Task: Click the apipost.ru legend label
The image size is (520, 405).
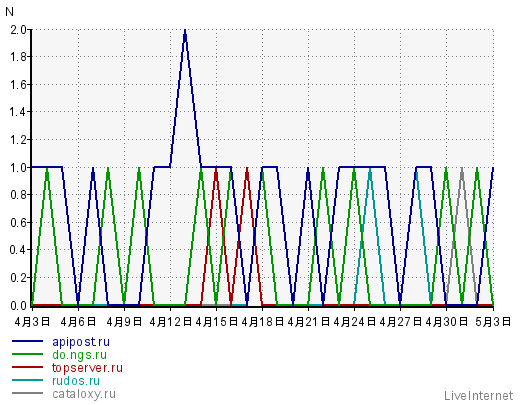Action: coord(81,342)
